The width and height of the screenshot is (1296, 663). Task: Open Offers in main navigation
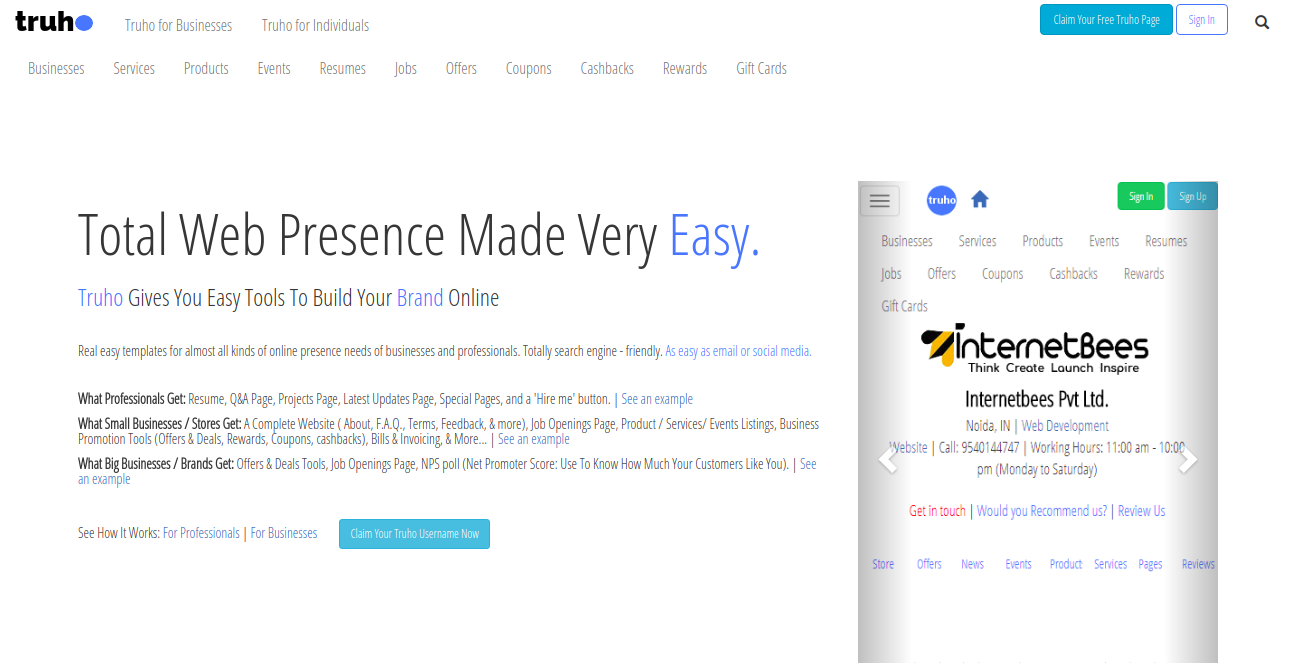[461, 68]
